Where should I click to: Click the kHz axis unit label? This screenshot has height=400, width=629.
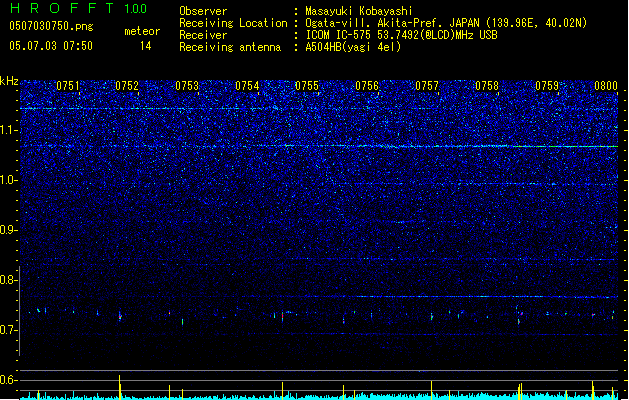(x=9, y=81)
